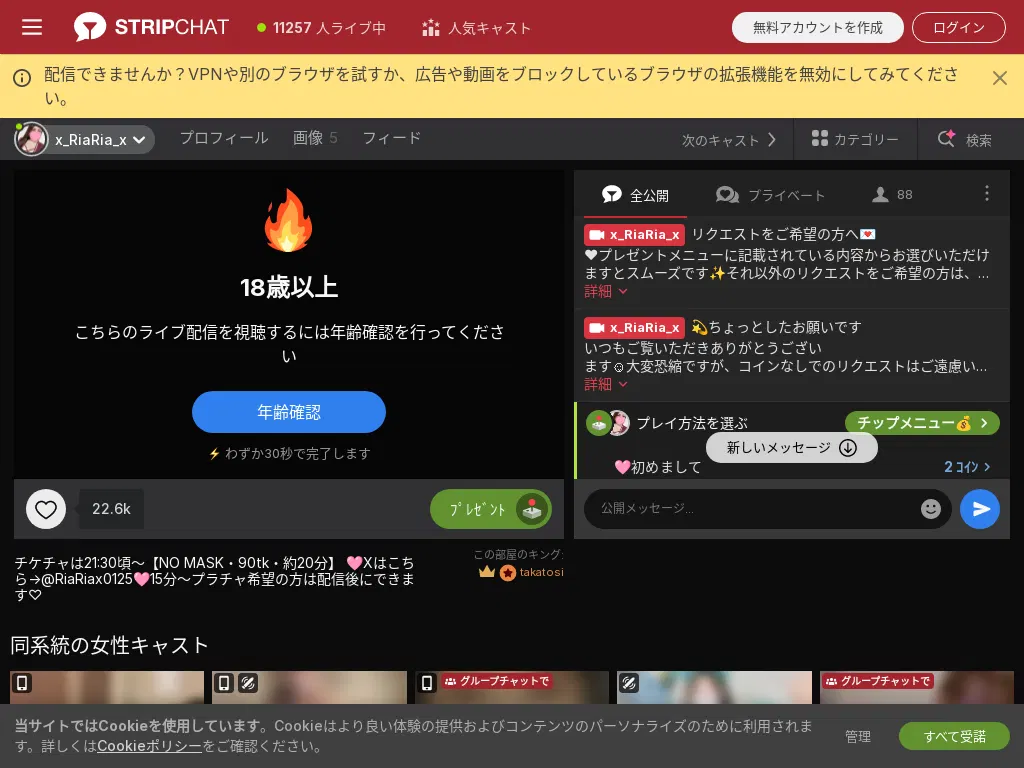The height and width of the screenshot is (768, 1024).
Task: Click すべて受諾 cookie button
Action: (x=954, y=737)
